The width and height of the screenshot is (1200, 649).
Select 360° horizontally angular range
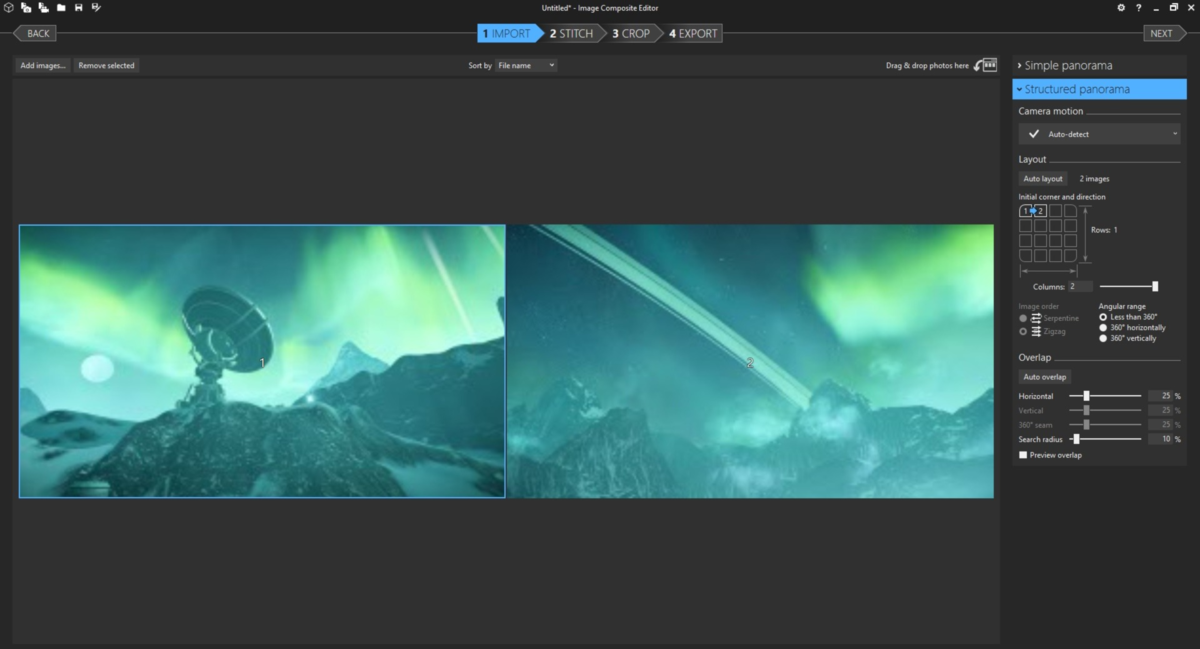tap(1103, 327)
